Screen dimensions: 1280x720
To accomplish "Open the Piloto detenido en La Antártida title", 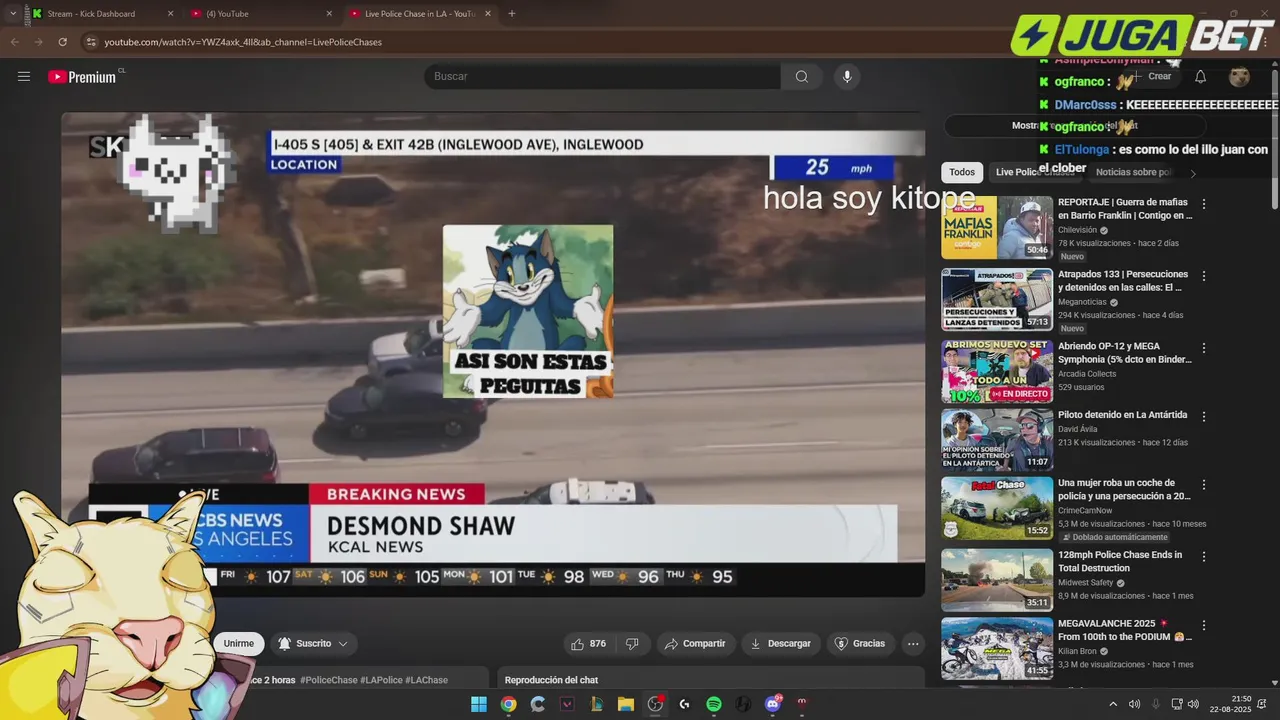I will [x=1123, y=415].
